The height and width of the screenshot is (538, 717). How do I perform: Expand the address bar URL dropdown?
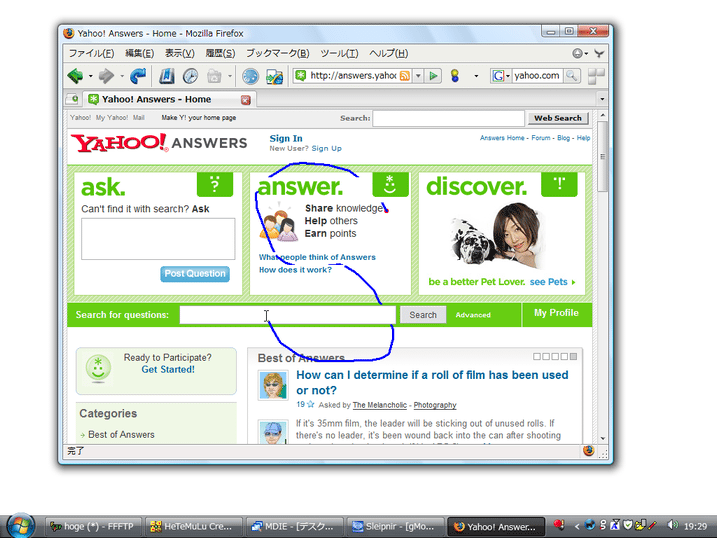pyautogui.click(x=418, y=76)
